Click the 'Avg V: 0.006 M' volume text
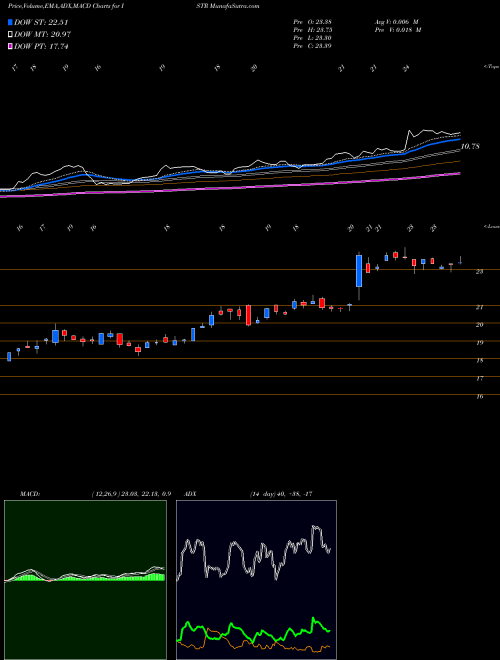The height and width of the screenshot is (660, 500). [x=396, y=21]
